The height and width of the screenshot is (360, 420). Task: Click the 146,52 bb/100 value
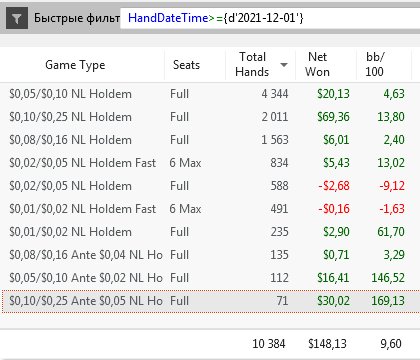tap(388, 278)
